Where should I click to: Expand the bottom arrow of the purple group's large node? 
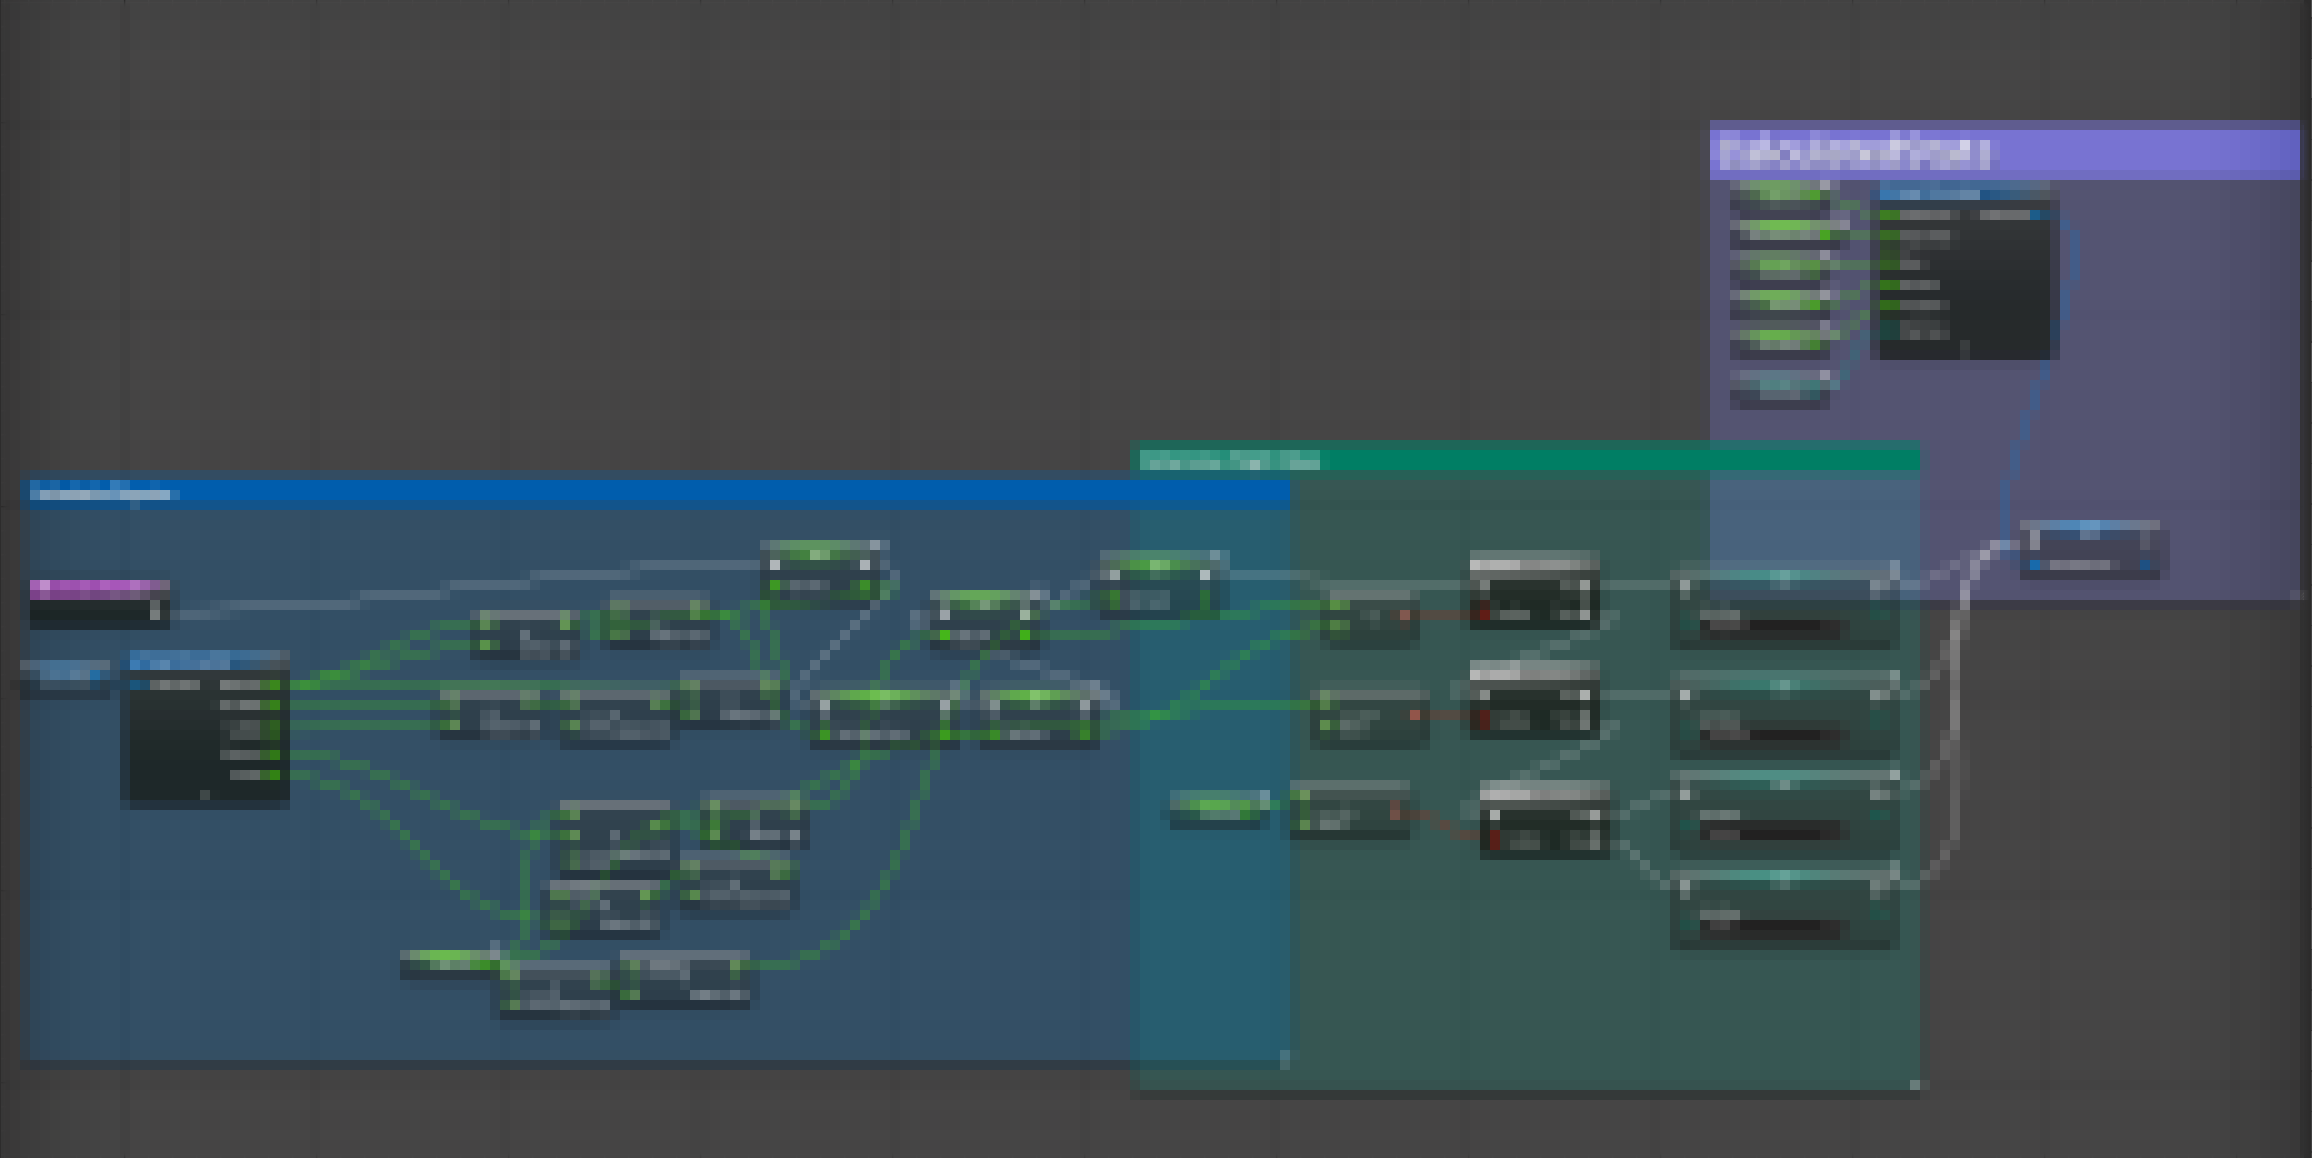point(1964,349)
